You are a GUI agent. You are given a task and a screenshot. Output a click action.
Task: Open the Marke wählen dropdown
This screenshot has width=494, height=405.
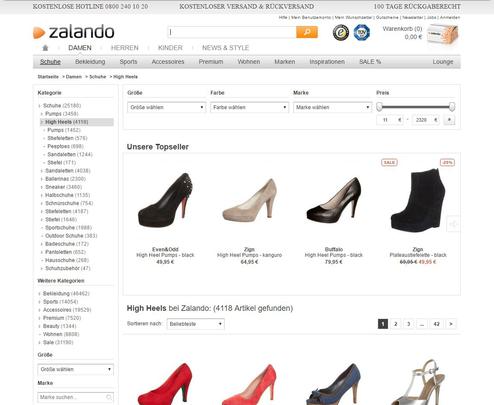(x=332, y=107)
